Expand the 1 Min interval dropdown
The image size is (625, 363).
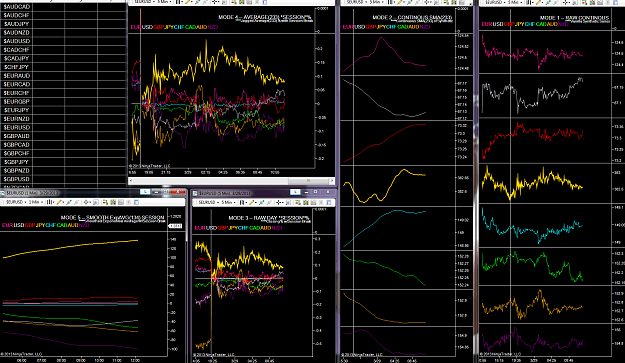point(35,202)
